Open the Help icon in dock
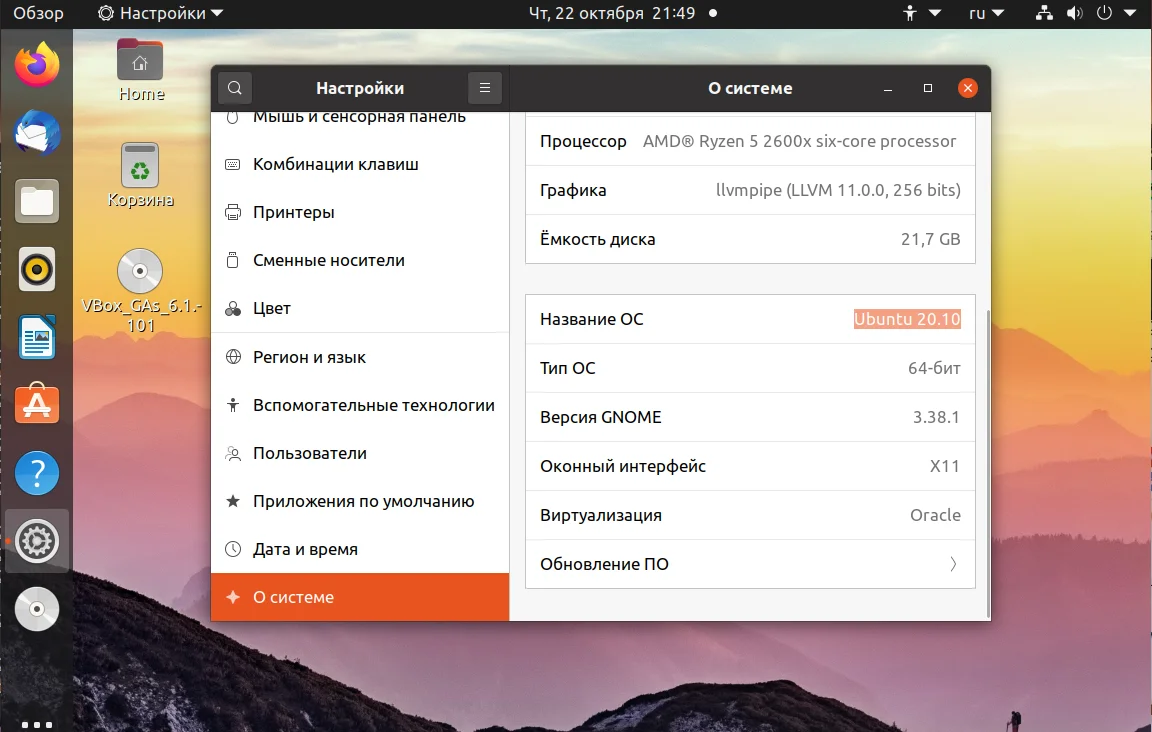The height and width of the screenshot is (732, 1152). [37, 473]
